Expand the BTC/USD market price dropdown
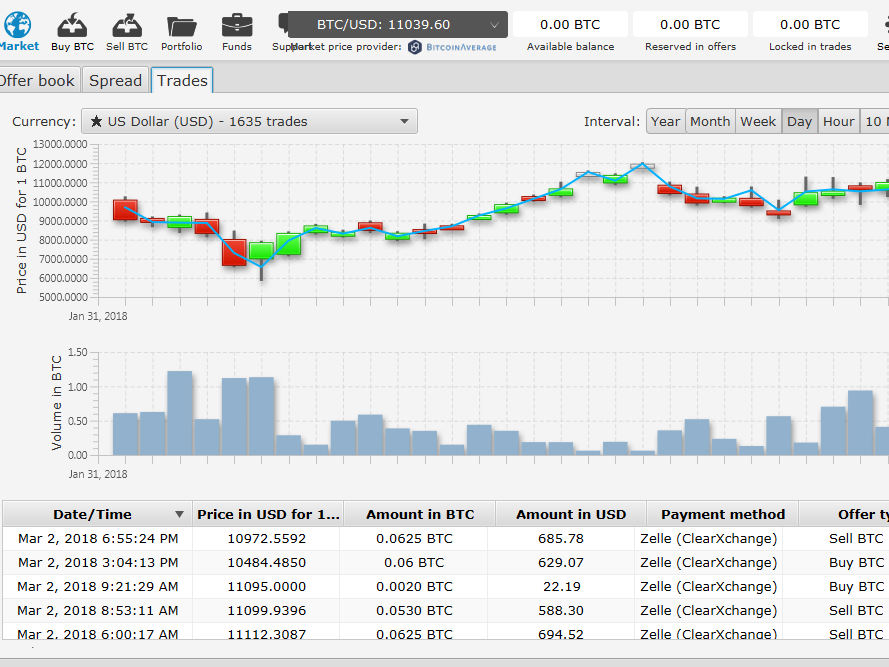 tap(398, 24)
